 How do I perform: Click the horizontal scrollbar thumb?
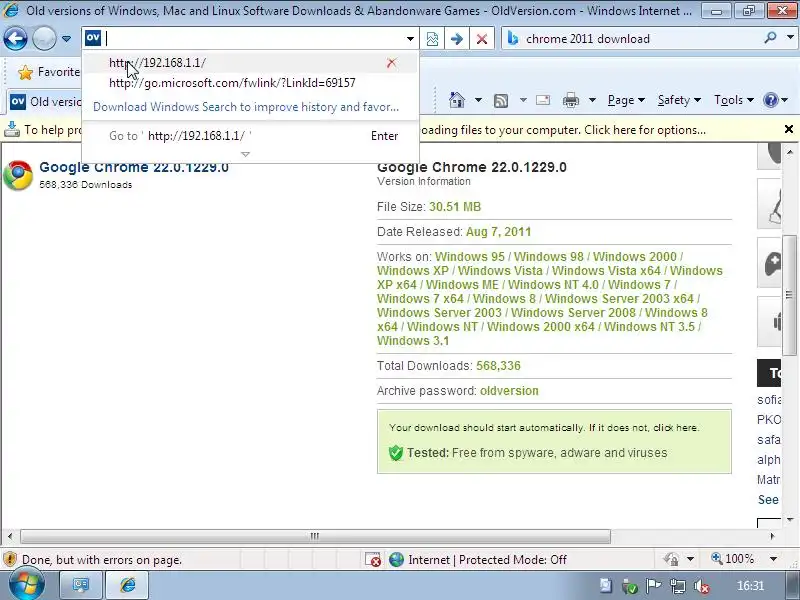tap(315, 536)
